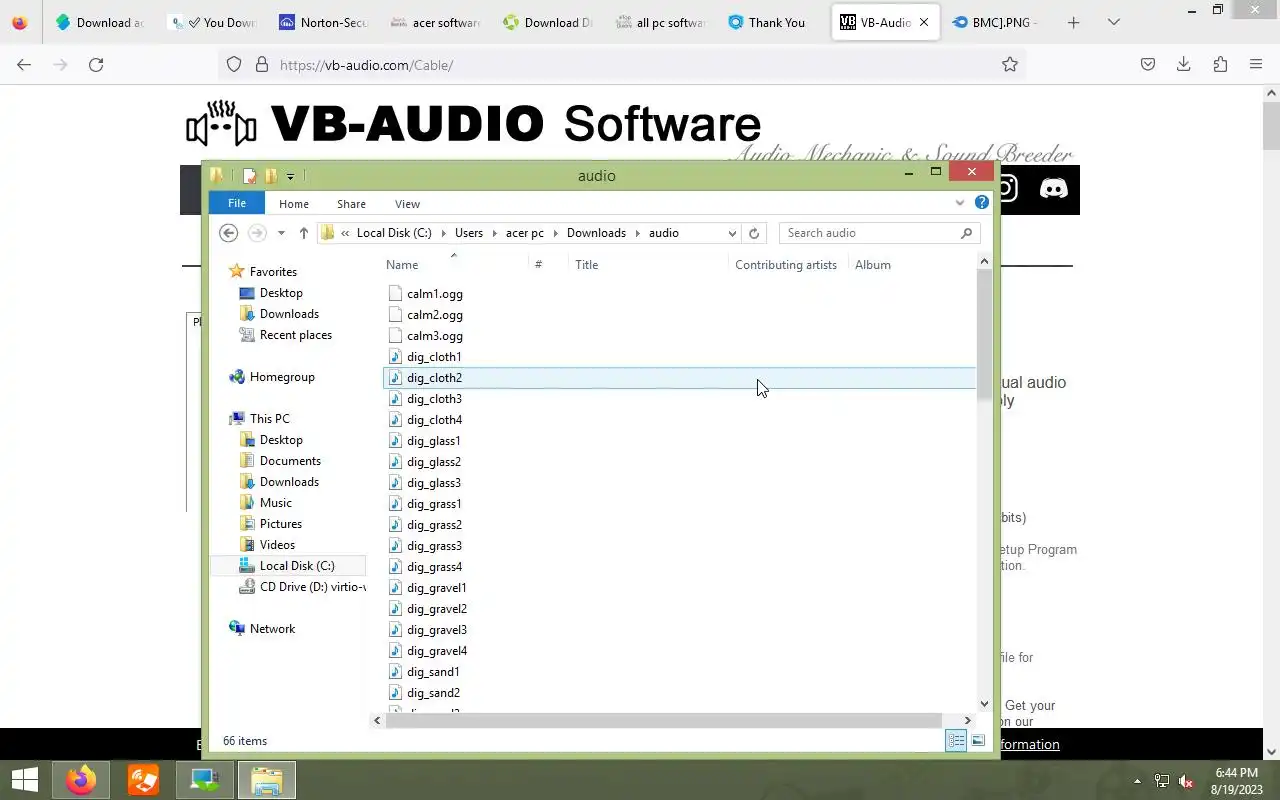This screenshot has height=800, width=1280.
Task: Sort files by Name column header
Action: pyautogui.click(x=402, y=265)
